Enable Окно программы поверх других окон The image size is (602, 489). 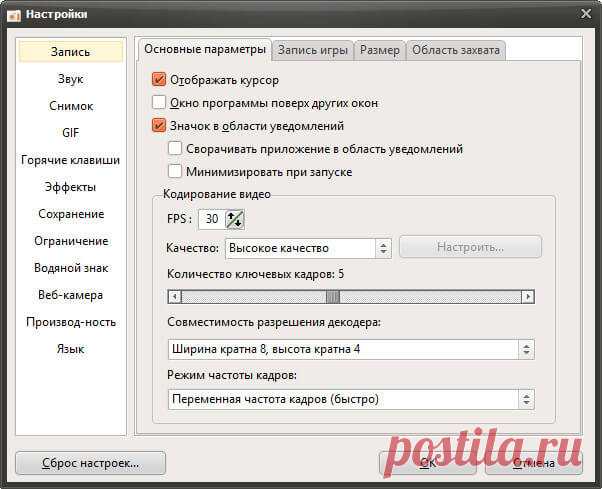click(159, 102)
